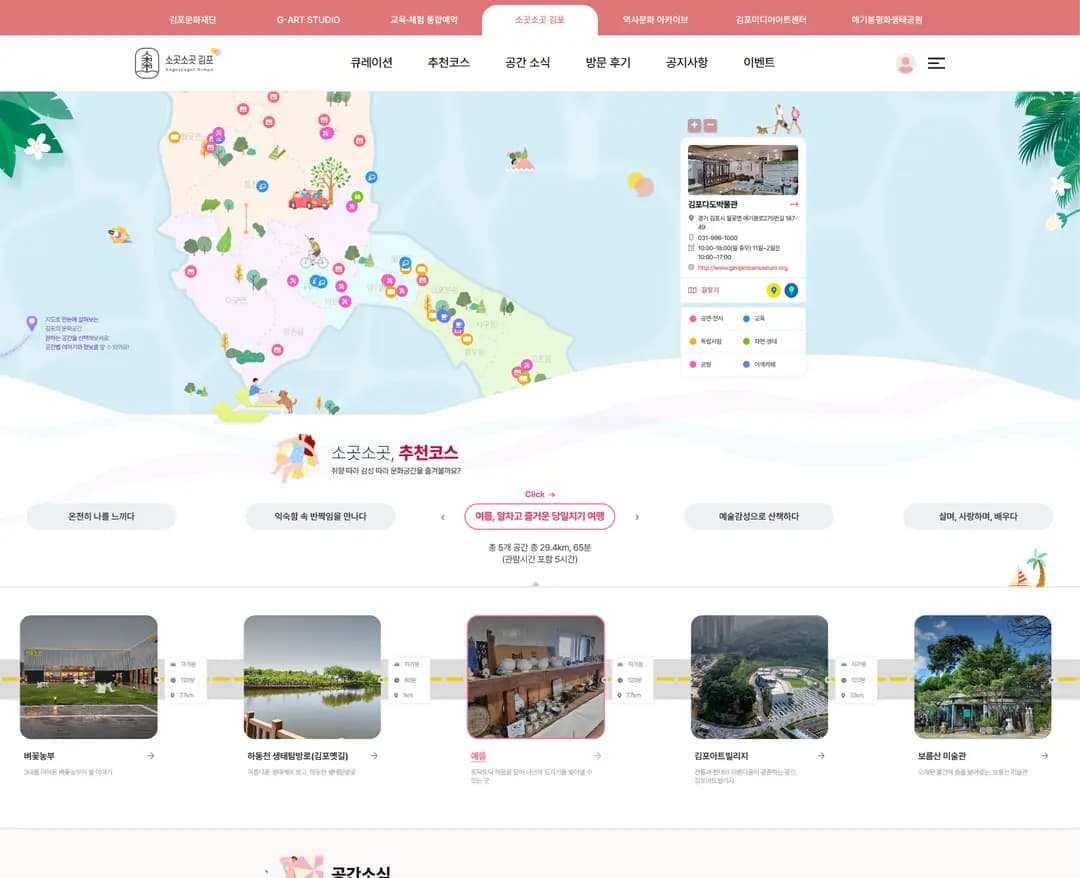Switch to the G-ART STUDIO top tab
Image resolution: width=1080 pixels, height=878 pixels.
tap(309, 20)
